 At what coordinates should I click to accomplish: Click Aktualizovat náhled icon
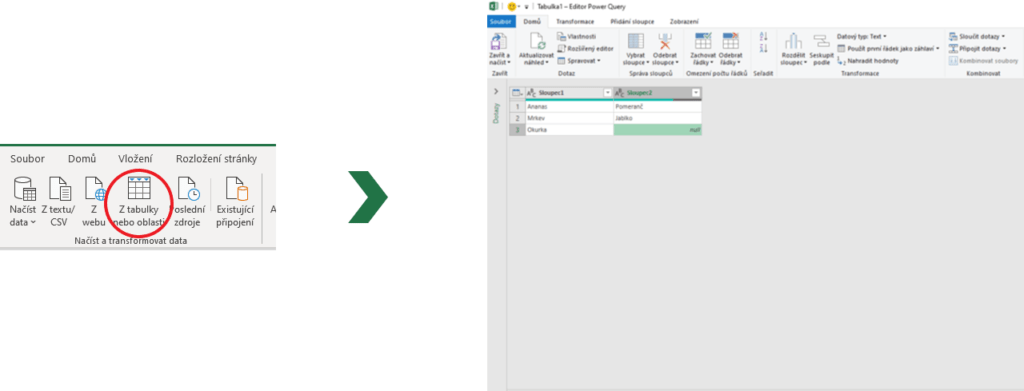[x=537, y=41]
